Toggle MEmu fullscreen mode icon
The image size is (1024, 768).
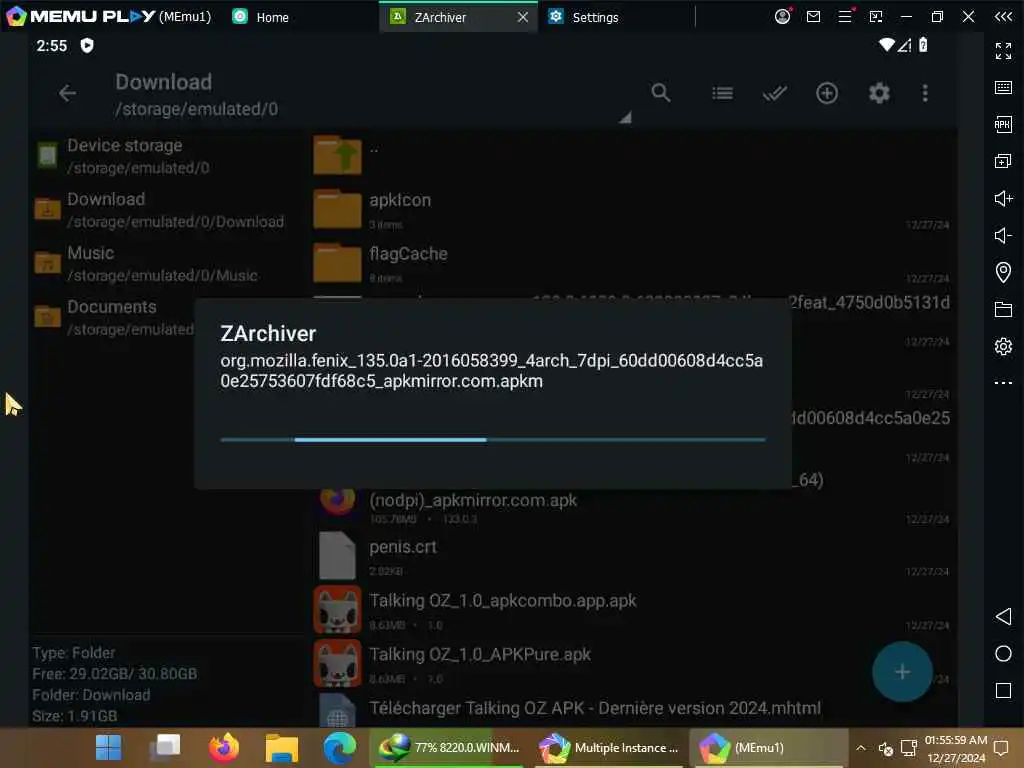click(1003, 50)
